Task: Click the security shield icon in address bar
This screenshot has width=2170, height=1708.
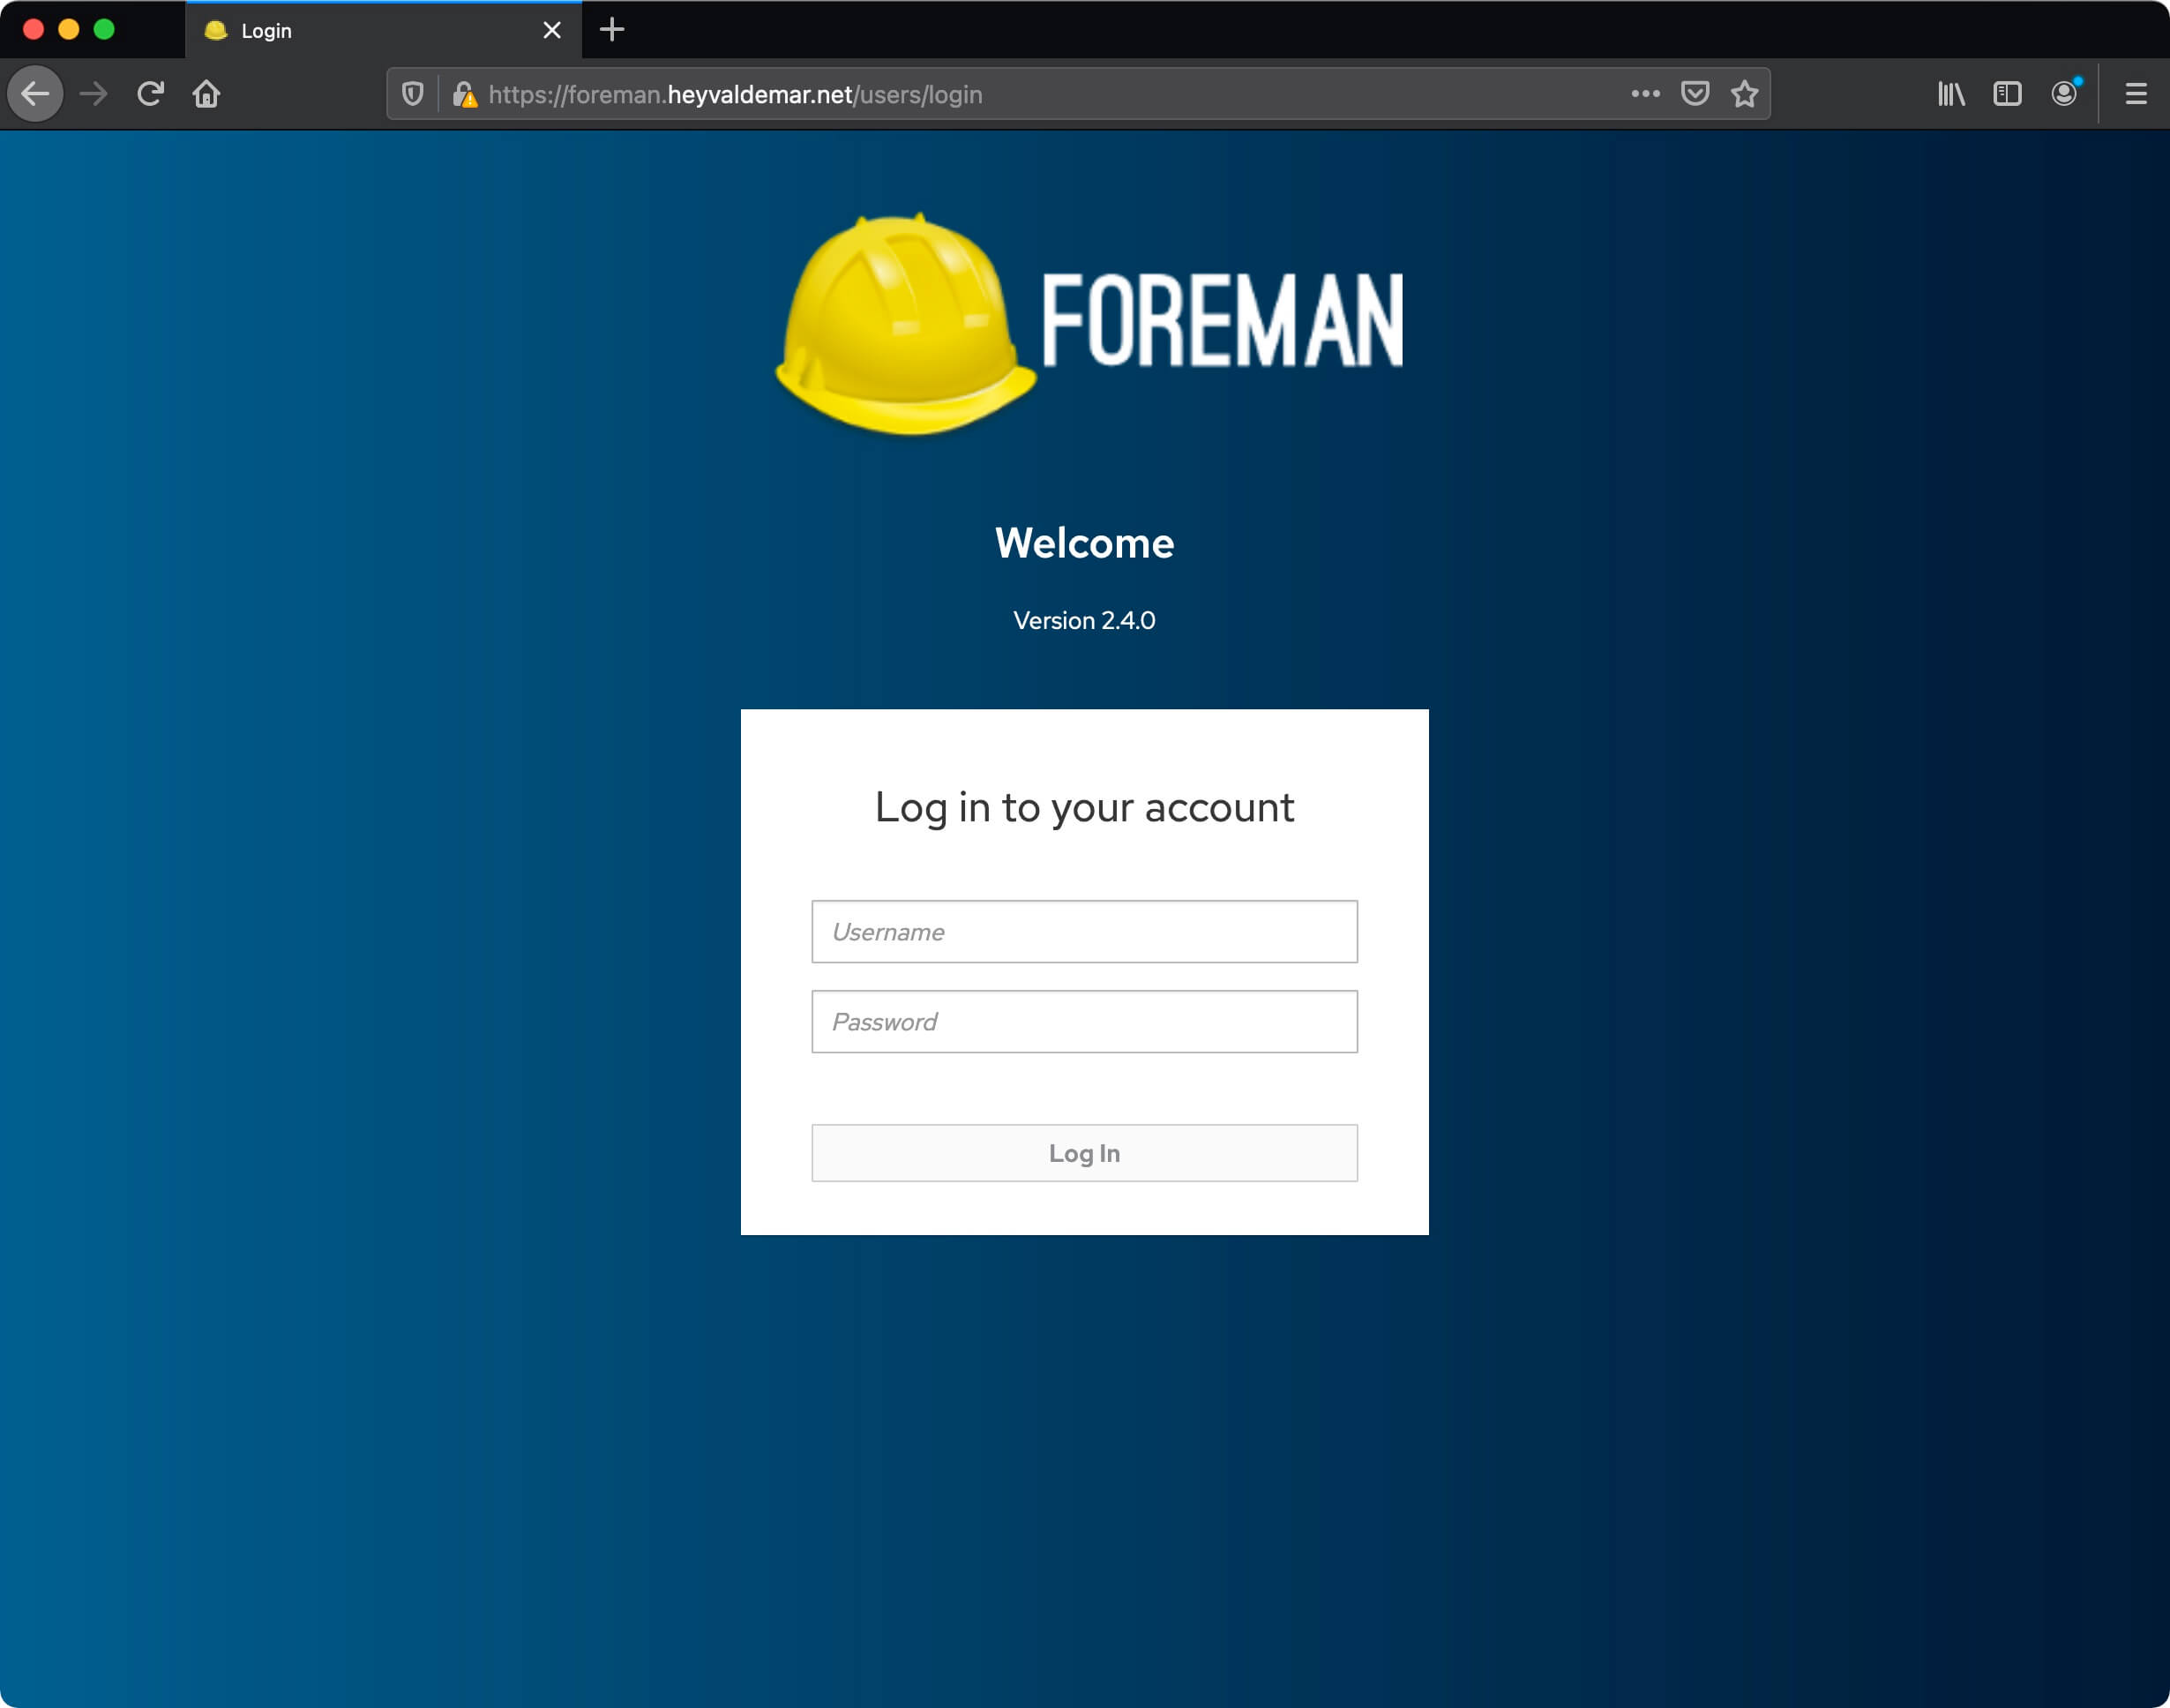Action: [x=410, y=94]
